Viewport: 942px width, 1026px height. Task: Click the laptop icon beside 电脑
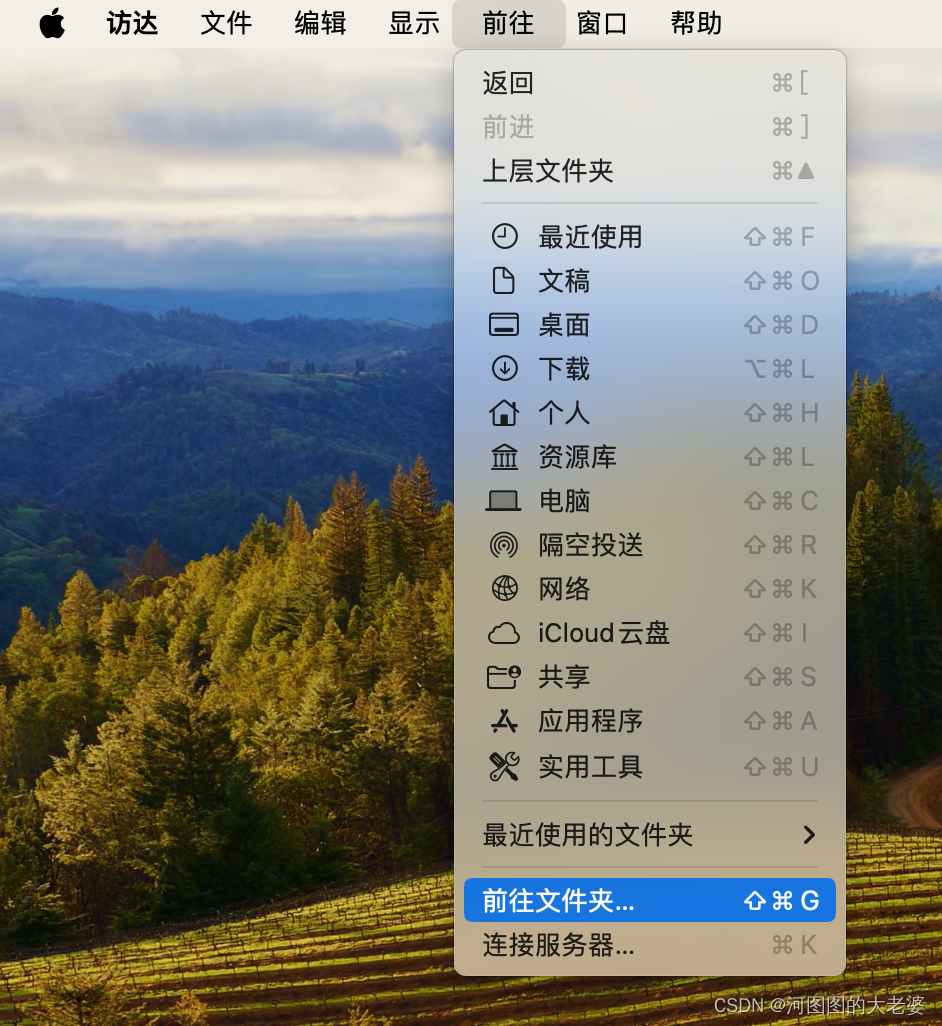tap(504, 501)
